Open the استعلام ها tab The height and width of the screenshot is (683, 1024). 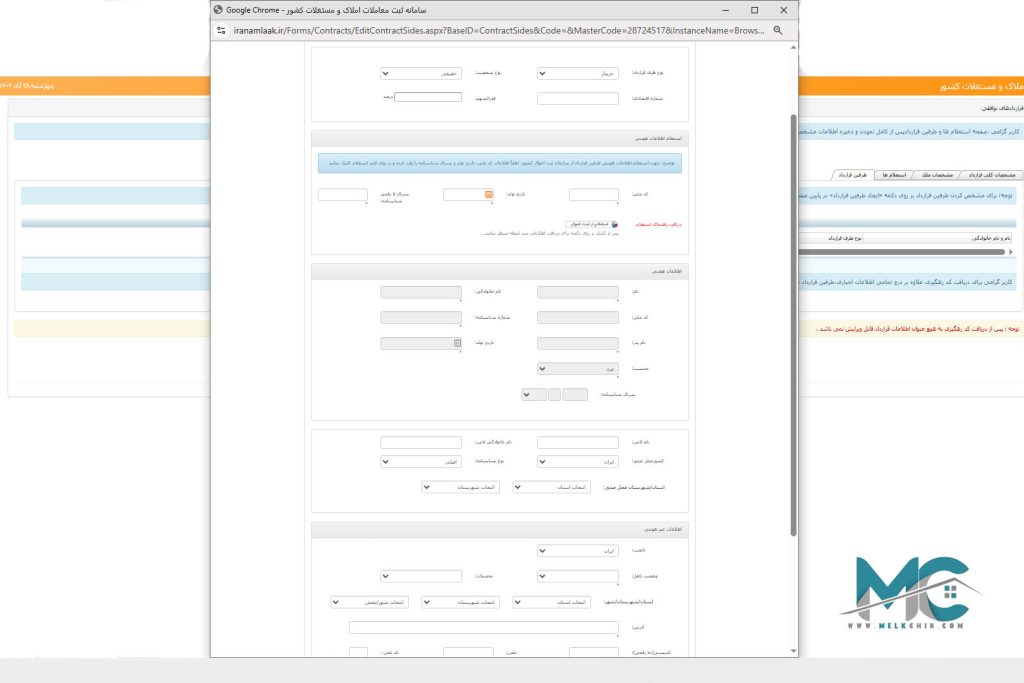(x=896, y=174)
